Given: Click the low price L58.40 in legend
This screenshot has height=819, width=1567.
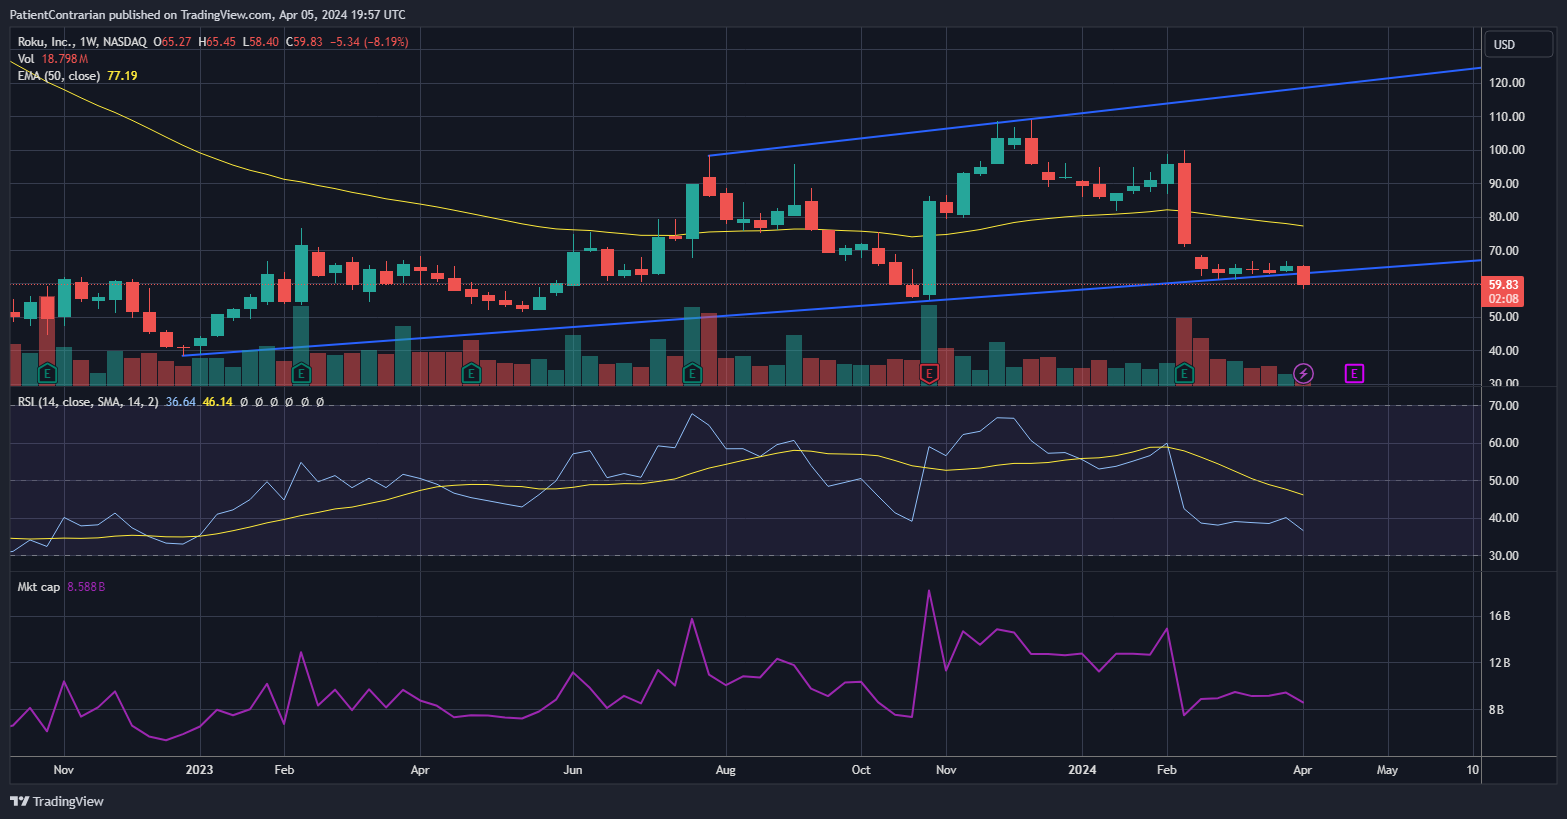Looking at the screenshot, I should (261, 42).
